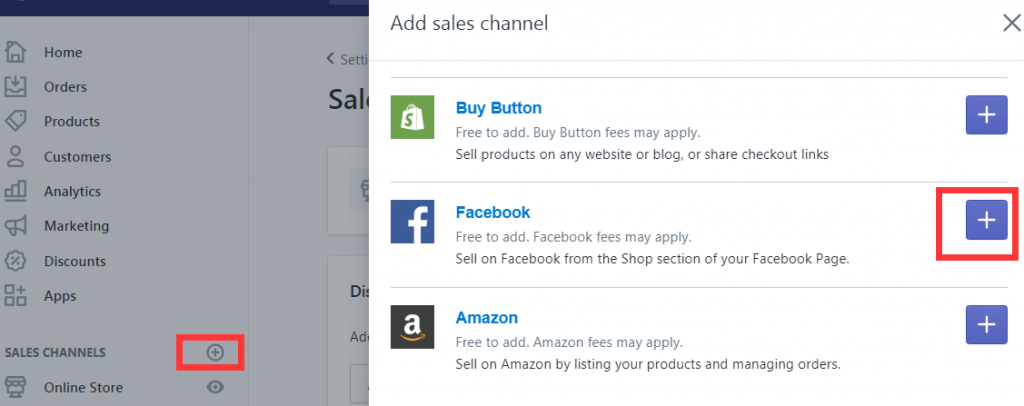Viewport: 1024px width, 406px height.
Task: Click the Orders inbox icon
Action: pyautogui.click(x=15, y=87)
